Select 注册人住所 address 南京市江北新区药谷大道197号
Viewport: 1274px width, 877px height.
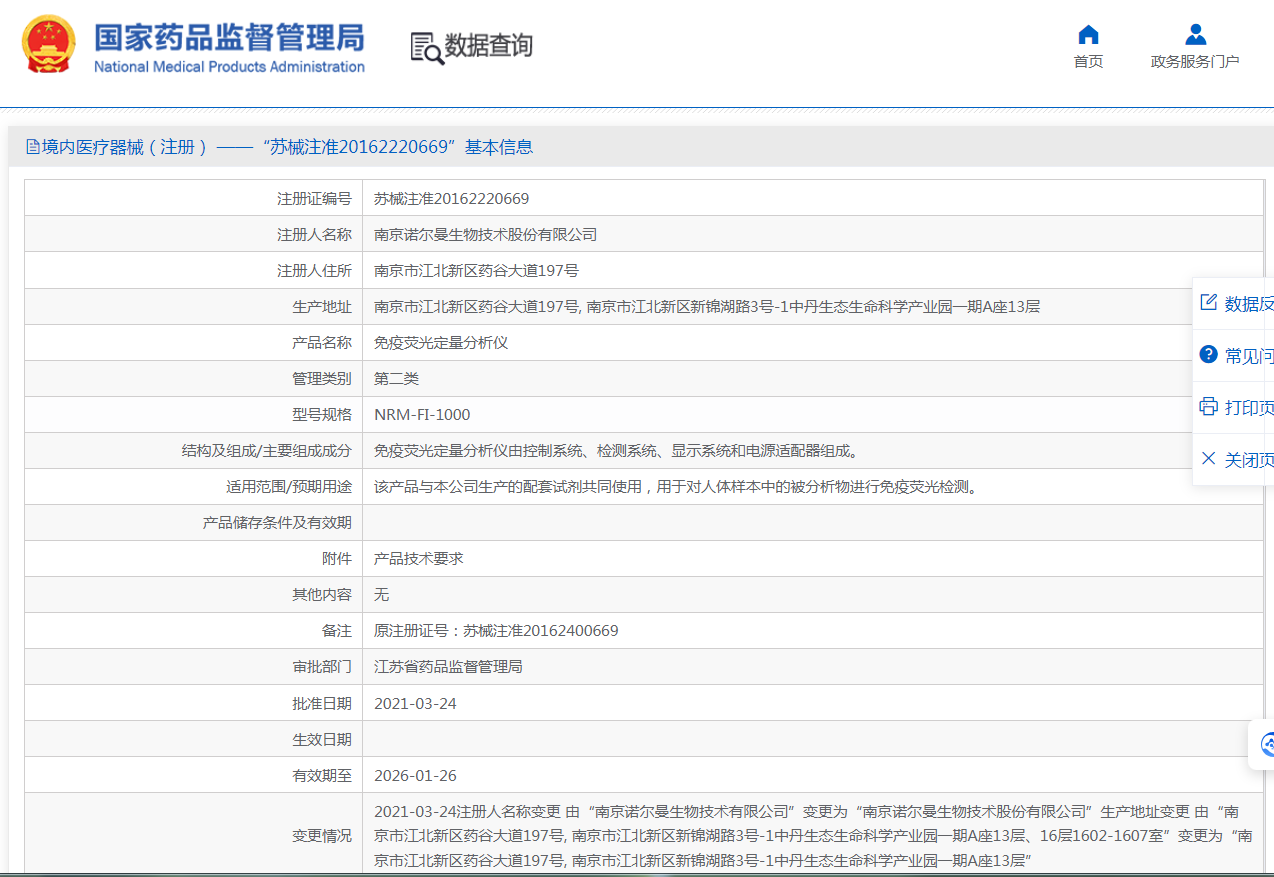(x=476, y=271)
